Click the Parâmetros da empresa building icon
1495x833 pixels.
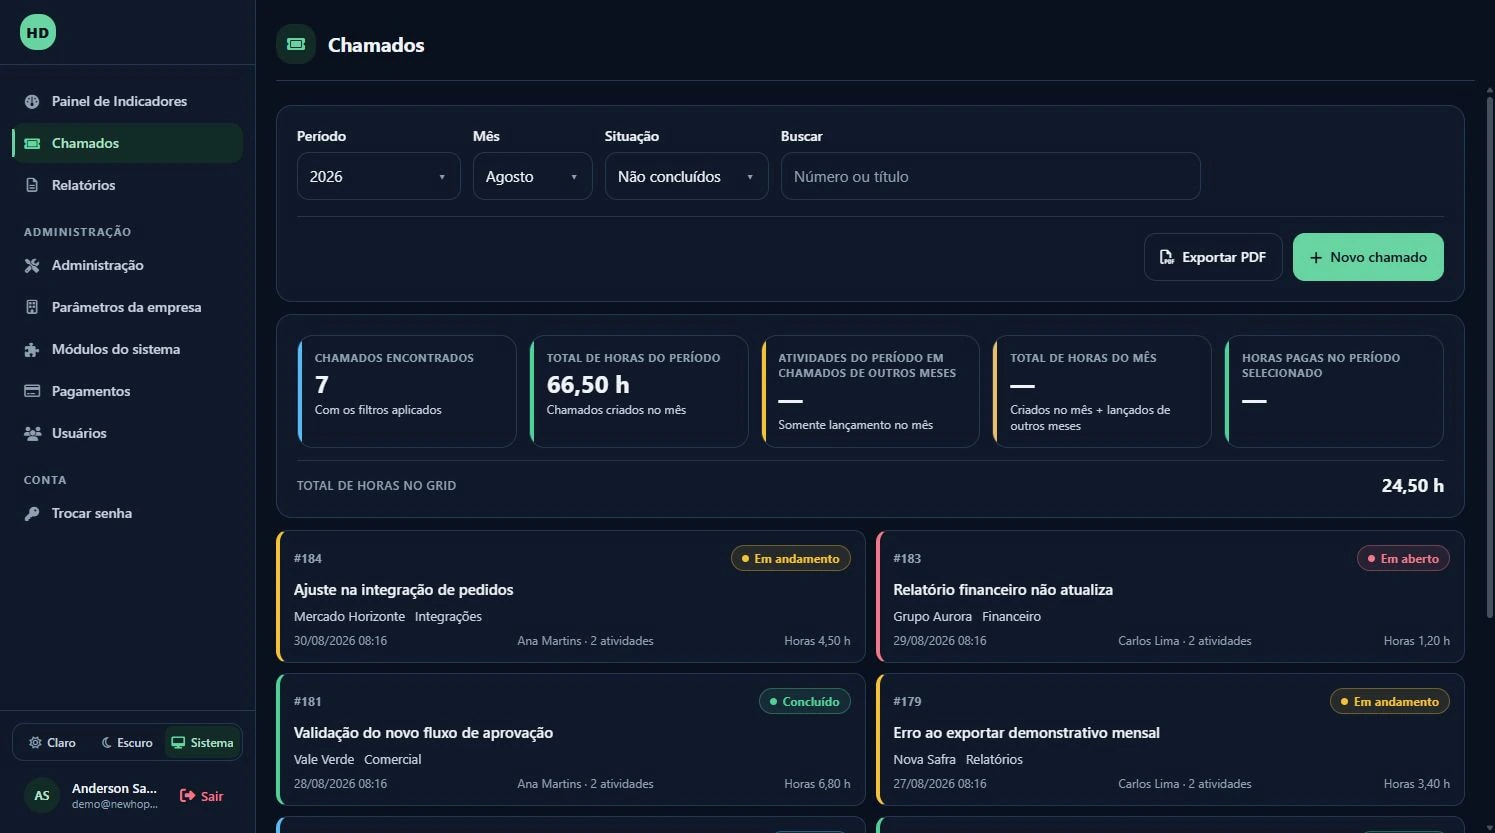coord(32,307)
